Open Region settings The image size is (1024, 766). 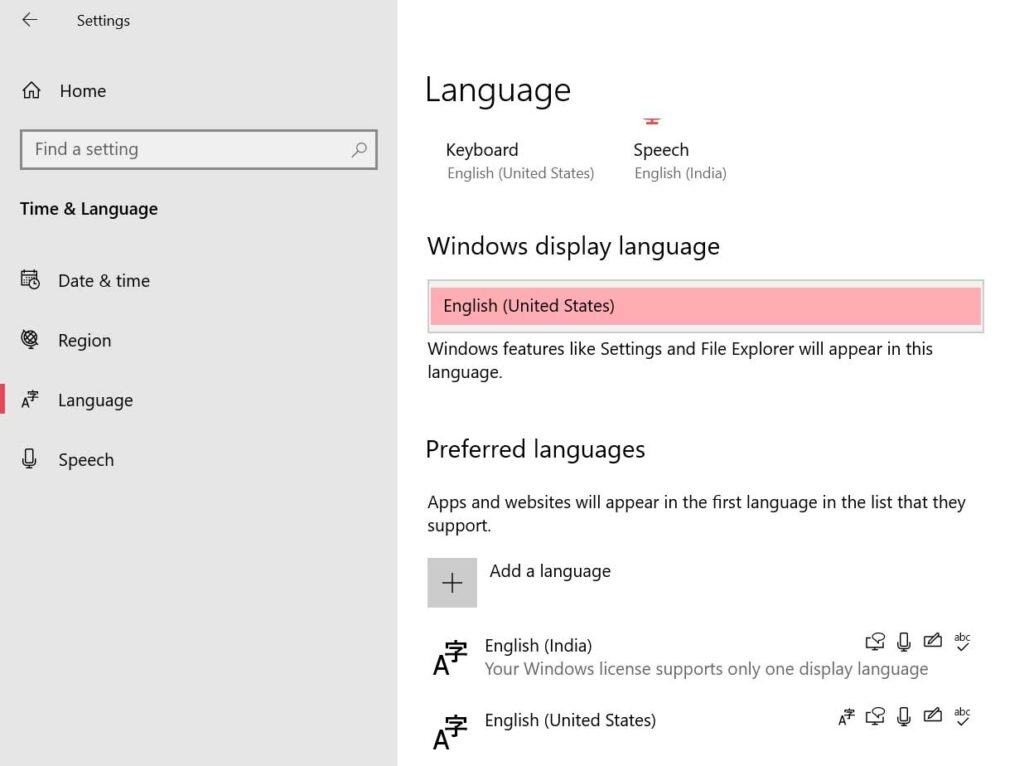click(x=84, y=340)
